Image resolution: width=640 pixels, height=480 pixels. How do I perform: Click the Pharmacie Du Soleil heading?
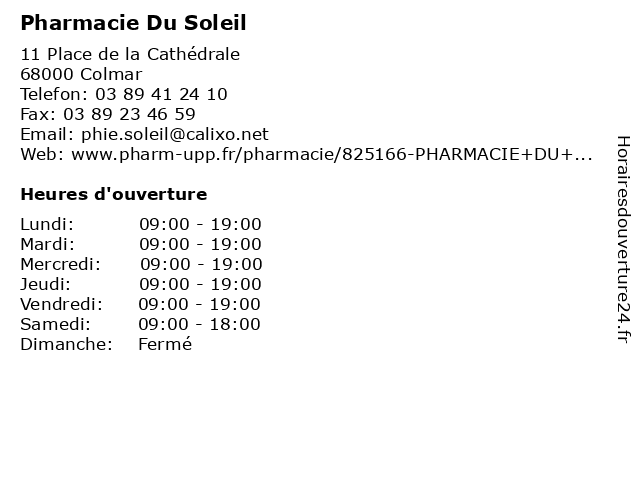pos(133,22)
